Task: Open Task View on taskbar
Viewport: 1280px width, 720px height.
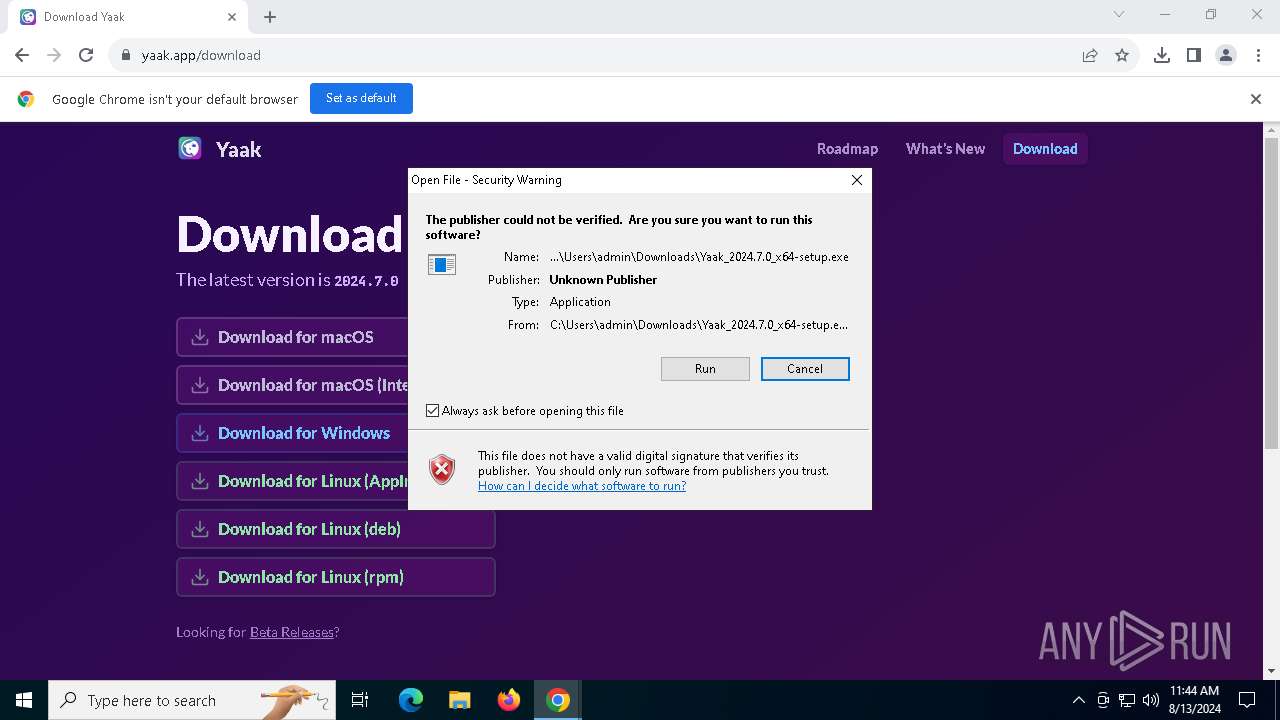Action: (360, 700)
